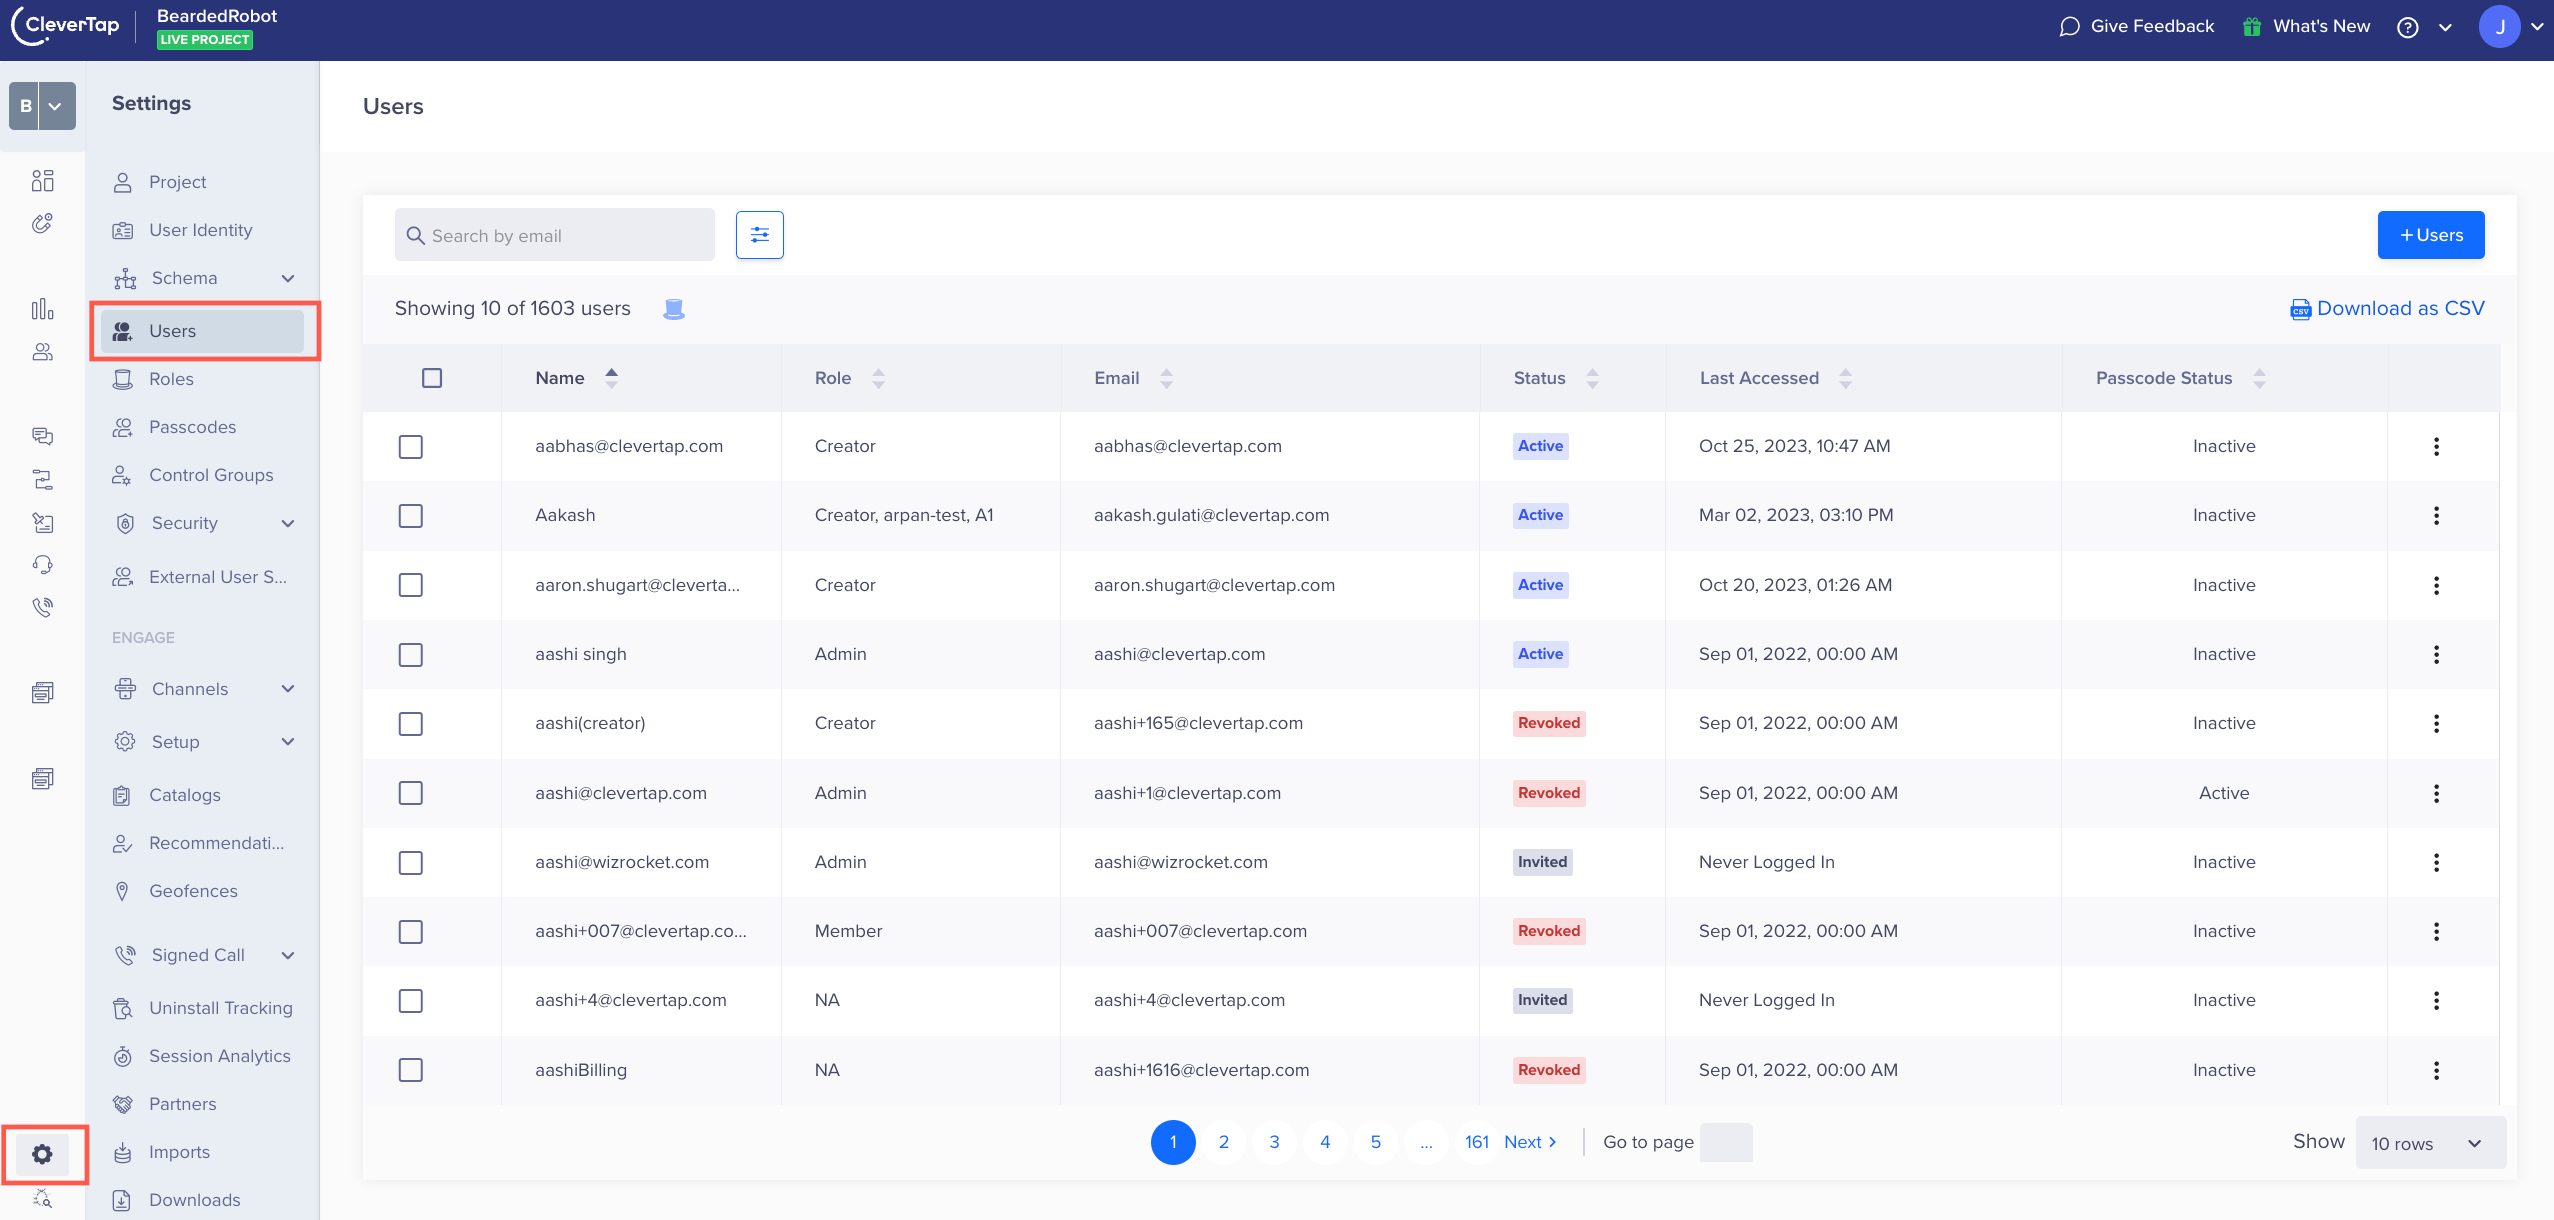Open User Identity settings
2554x1220 pixels.
[202, 230]
